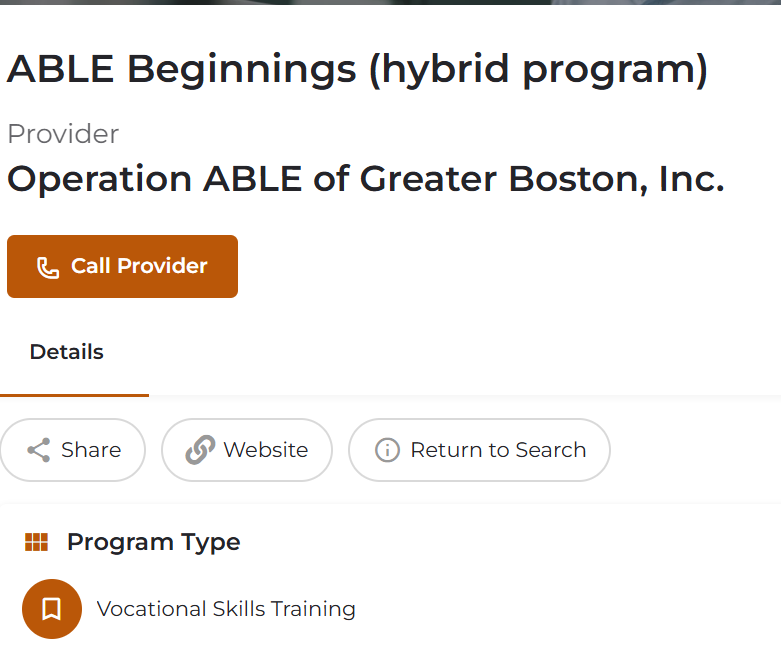The image size is (781, 657).
Task: Click the orange underline below the Details tab
Action: point(74,395)
